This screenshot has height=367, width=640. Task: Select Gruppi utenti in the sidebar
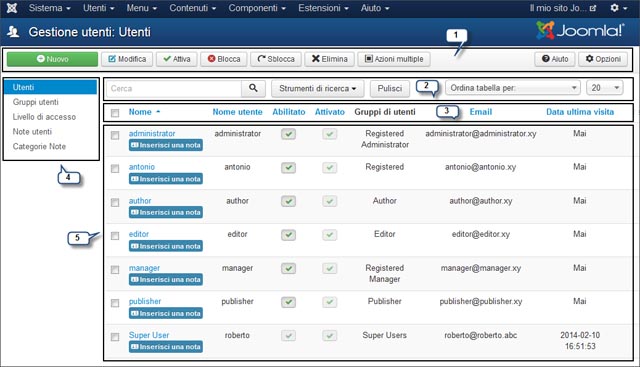click(36, 102)
